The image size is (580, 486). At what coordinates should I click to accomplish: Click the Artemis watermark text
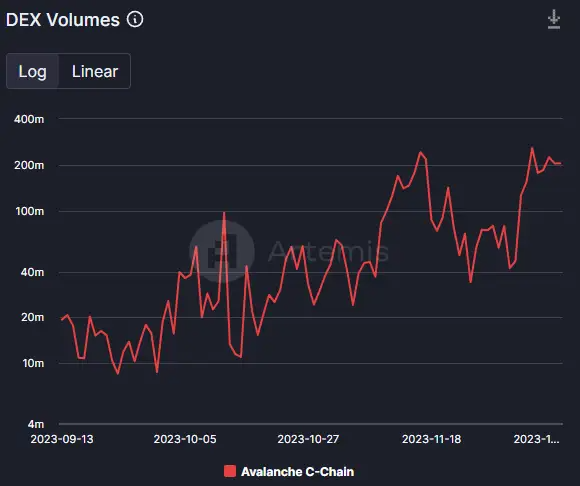328,252
